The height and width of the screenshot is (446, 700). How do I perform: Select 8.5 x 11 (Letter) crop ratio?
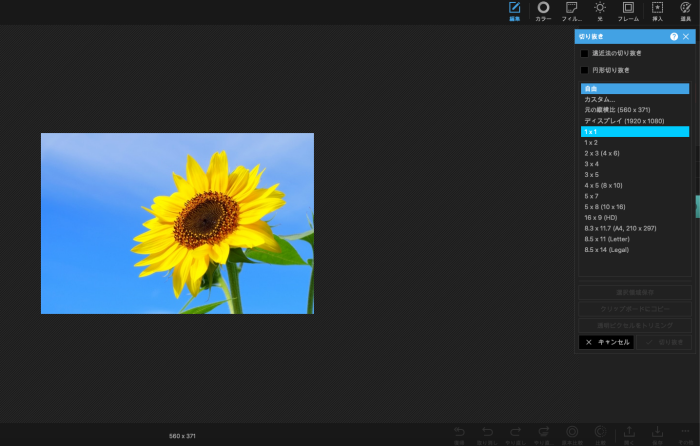634,238
